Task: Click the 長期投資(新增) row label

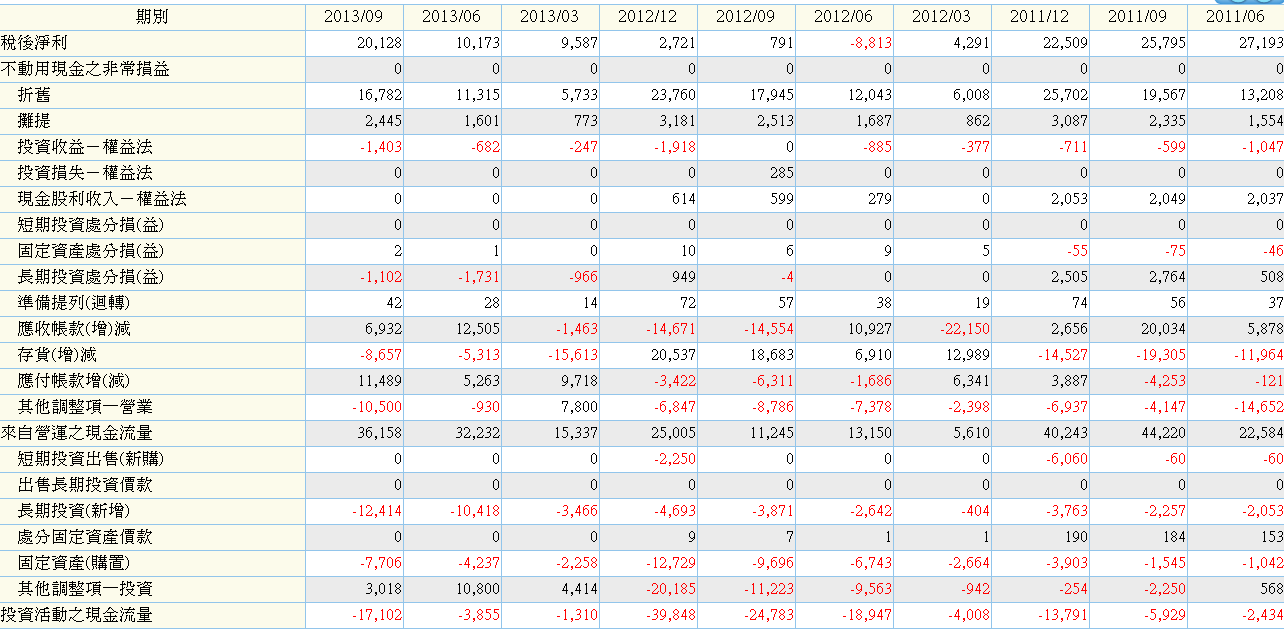Action: [74, 511]
